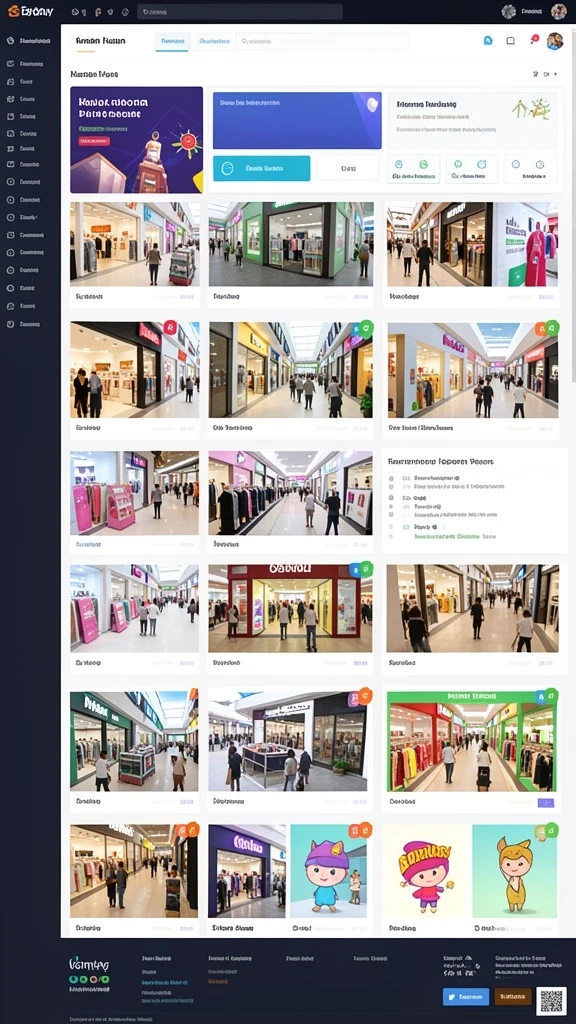Screen dimensions: 576x1024
Task: Click the QR code in the footer
Action: tap(551, 1000)
